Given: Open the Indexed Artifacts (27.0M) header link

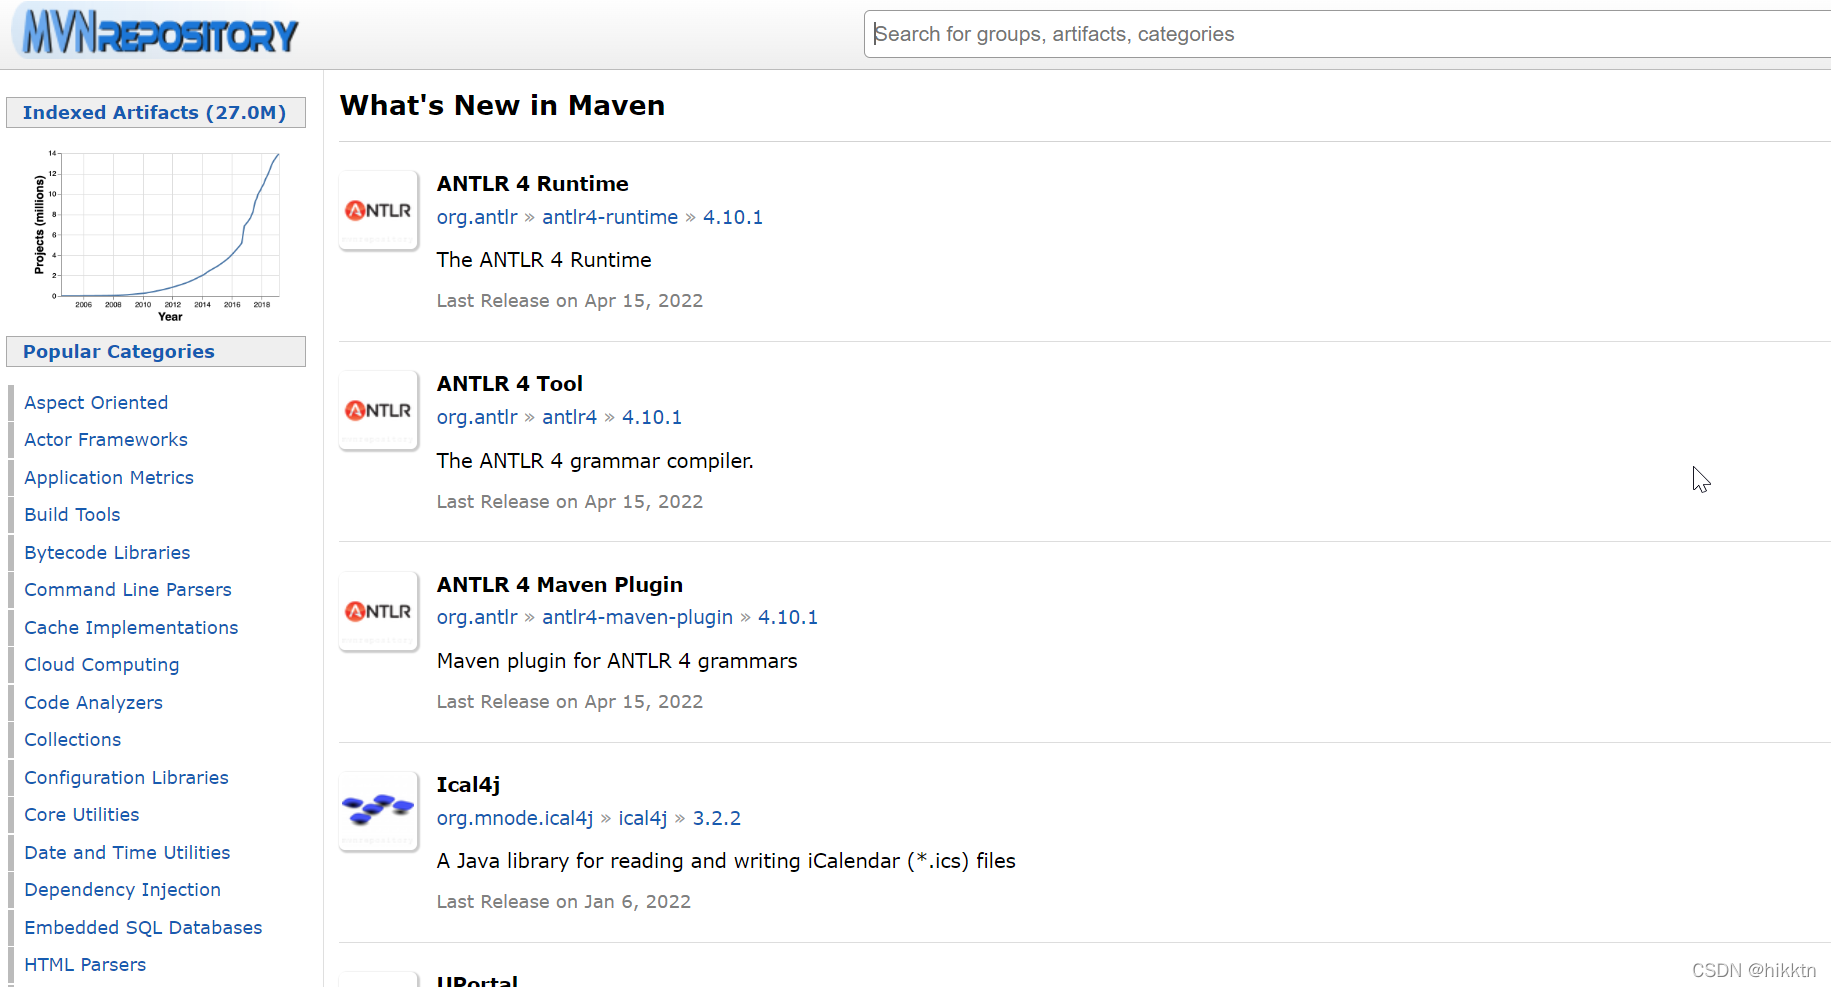Looking at the screenshot, I should [155, 112].
